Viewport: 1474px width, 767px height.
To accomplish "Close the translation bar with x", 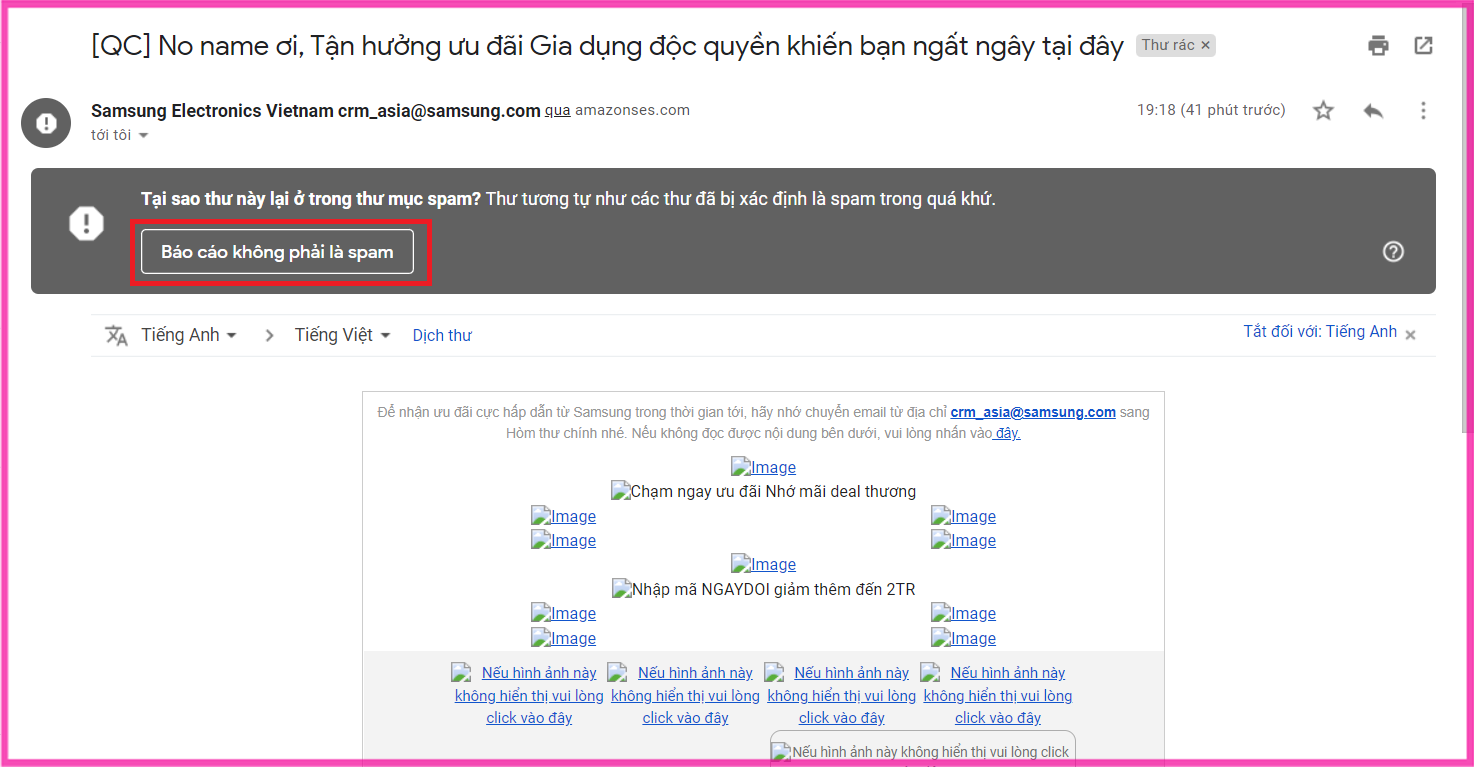I will pyautogui.click(x=1410, y=335).
